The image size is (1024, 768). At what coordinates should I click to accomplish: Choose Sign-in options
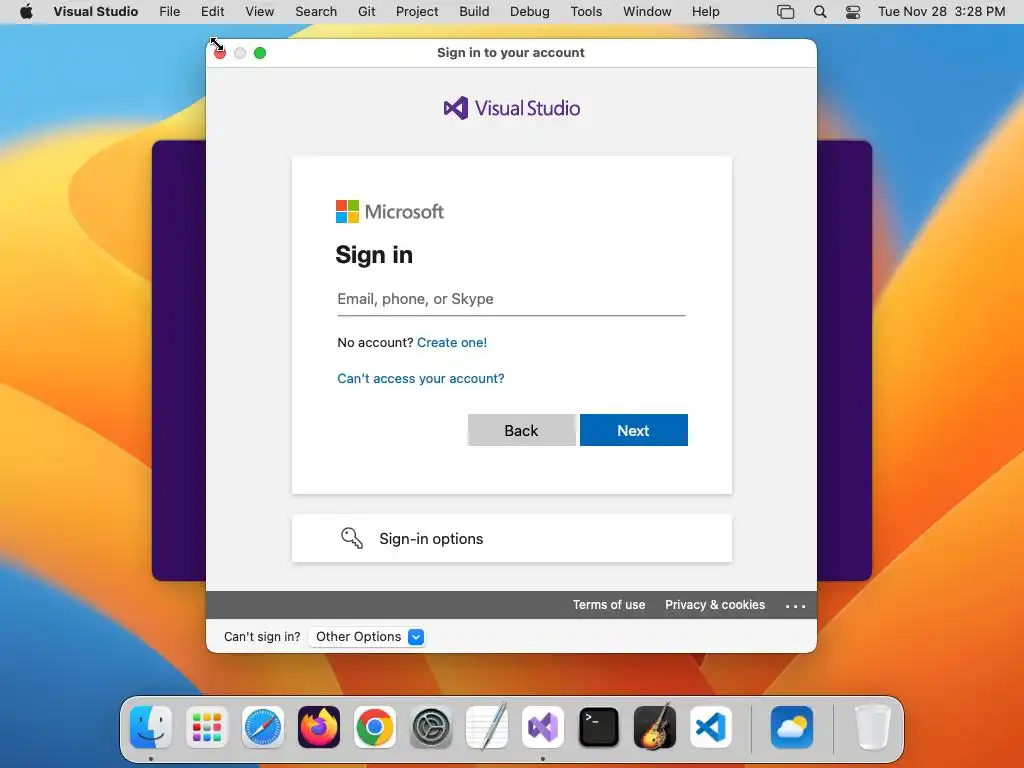(511, 538)
